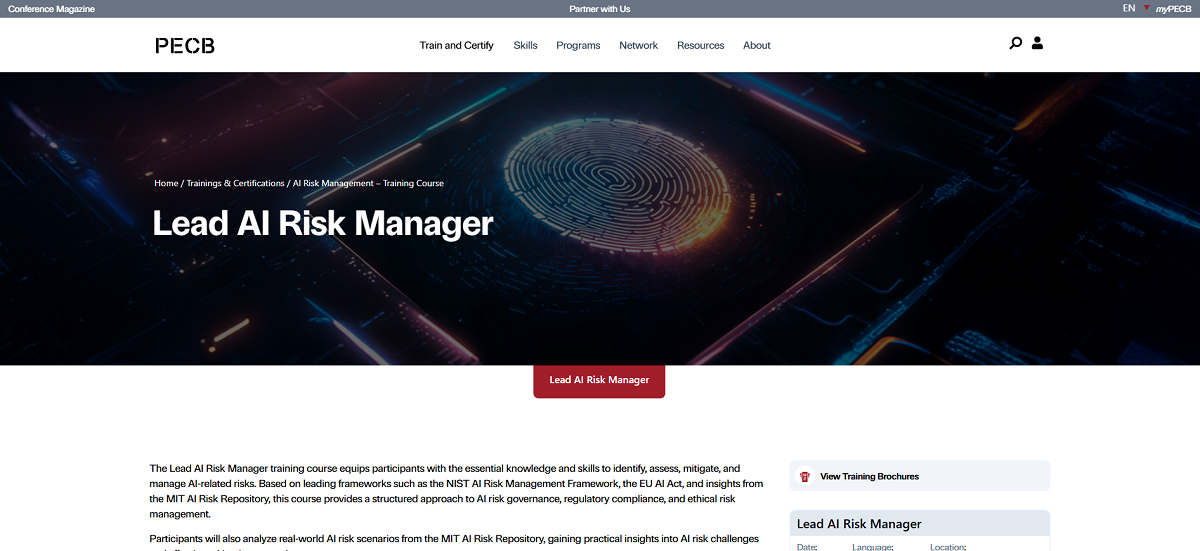Click the Language label in sidebar panel

pos(872,547)
